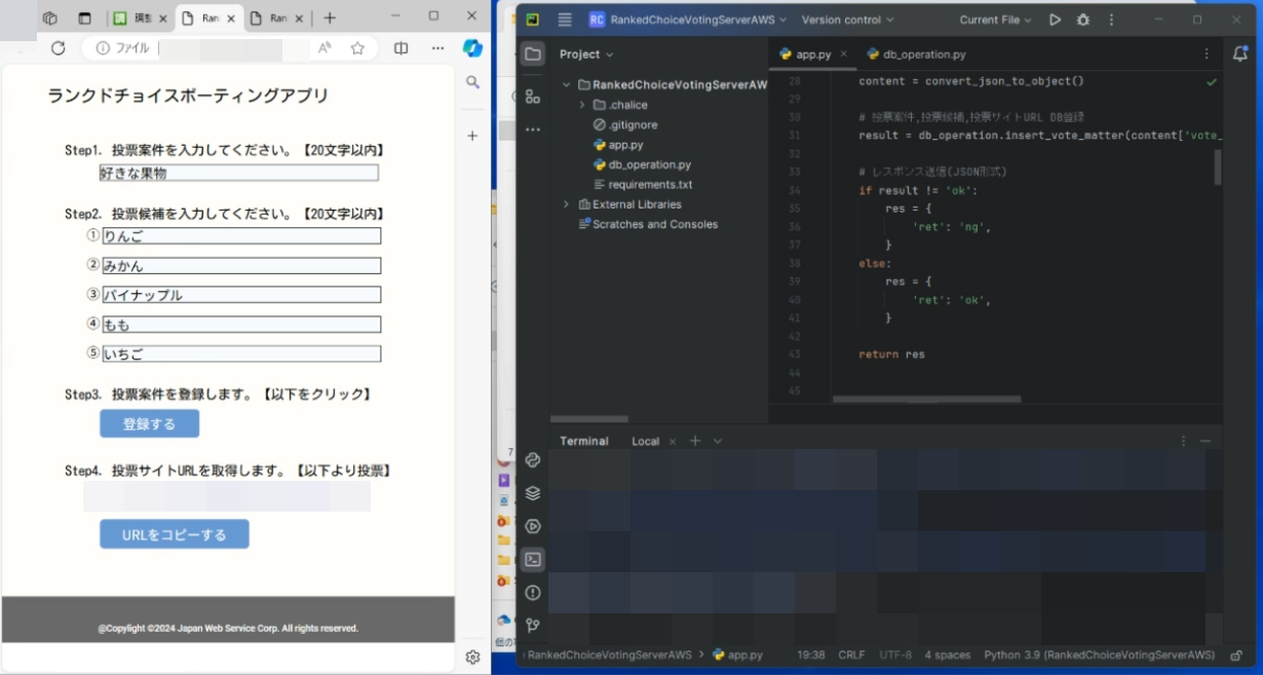
Task: Open Current File run configuration dropdown
Action: pyautogui.click(x=995, y=19)
